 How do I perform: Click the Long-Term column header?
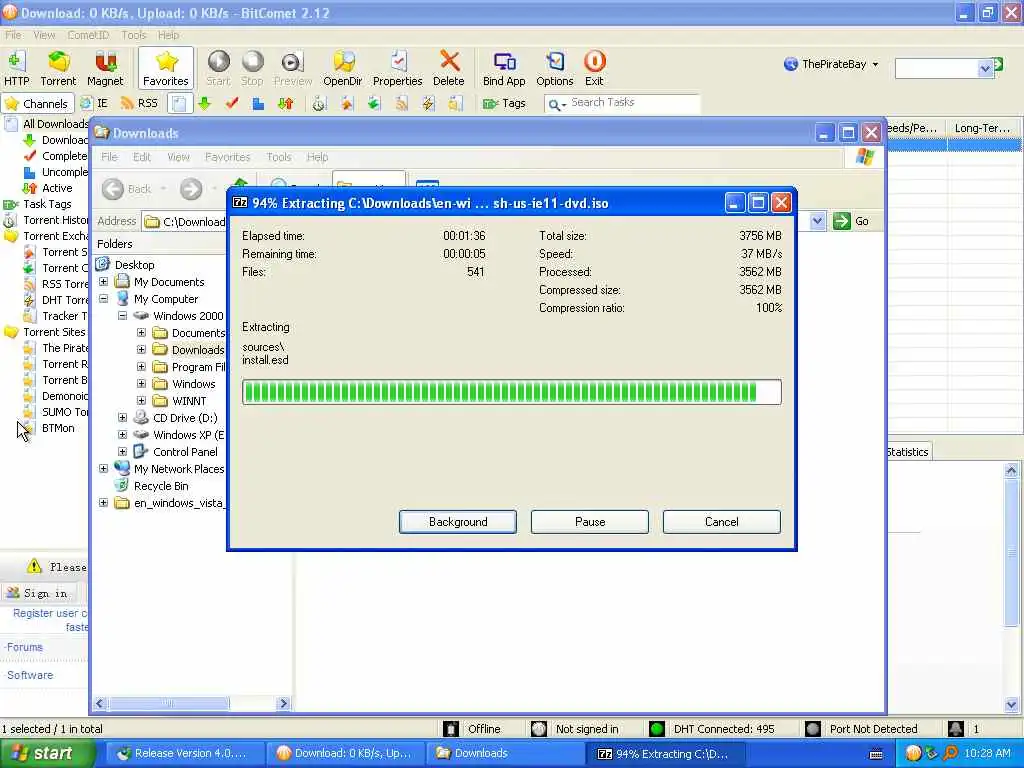pyautogui.click(x=982, y=128)
